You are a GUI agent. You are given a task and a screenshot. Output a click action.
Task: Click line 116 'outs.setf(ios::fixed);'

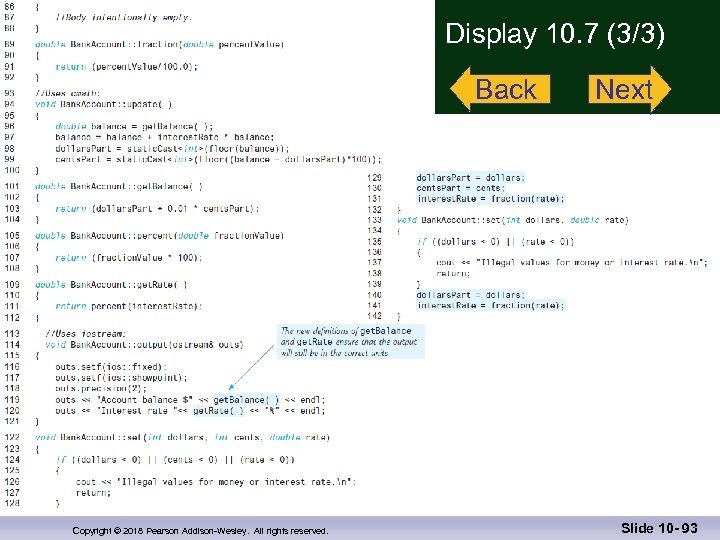pos(111,367)
